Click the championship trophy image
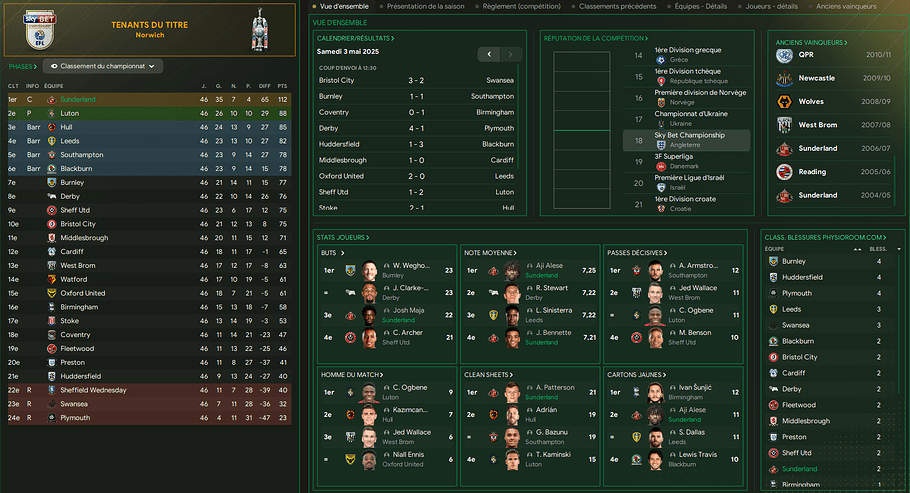 point(259,30)
